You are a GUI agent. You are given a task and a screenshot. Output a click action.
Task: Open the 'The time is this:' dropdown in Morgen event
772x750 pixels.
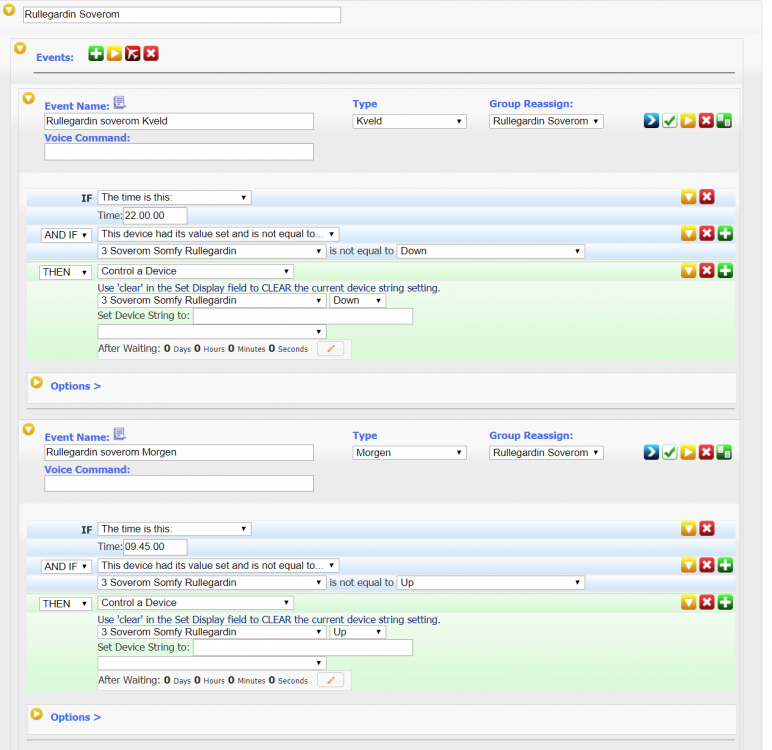point(174,529)
